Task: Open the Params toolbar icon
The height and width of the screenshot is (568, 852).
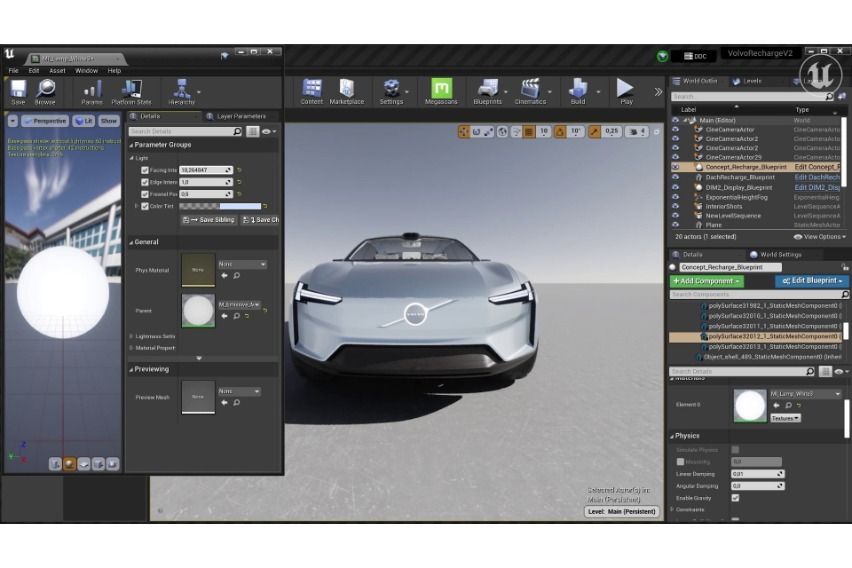Action: [x=92, y=91]
